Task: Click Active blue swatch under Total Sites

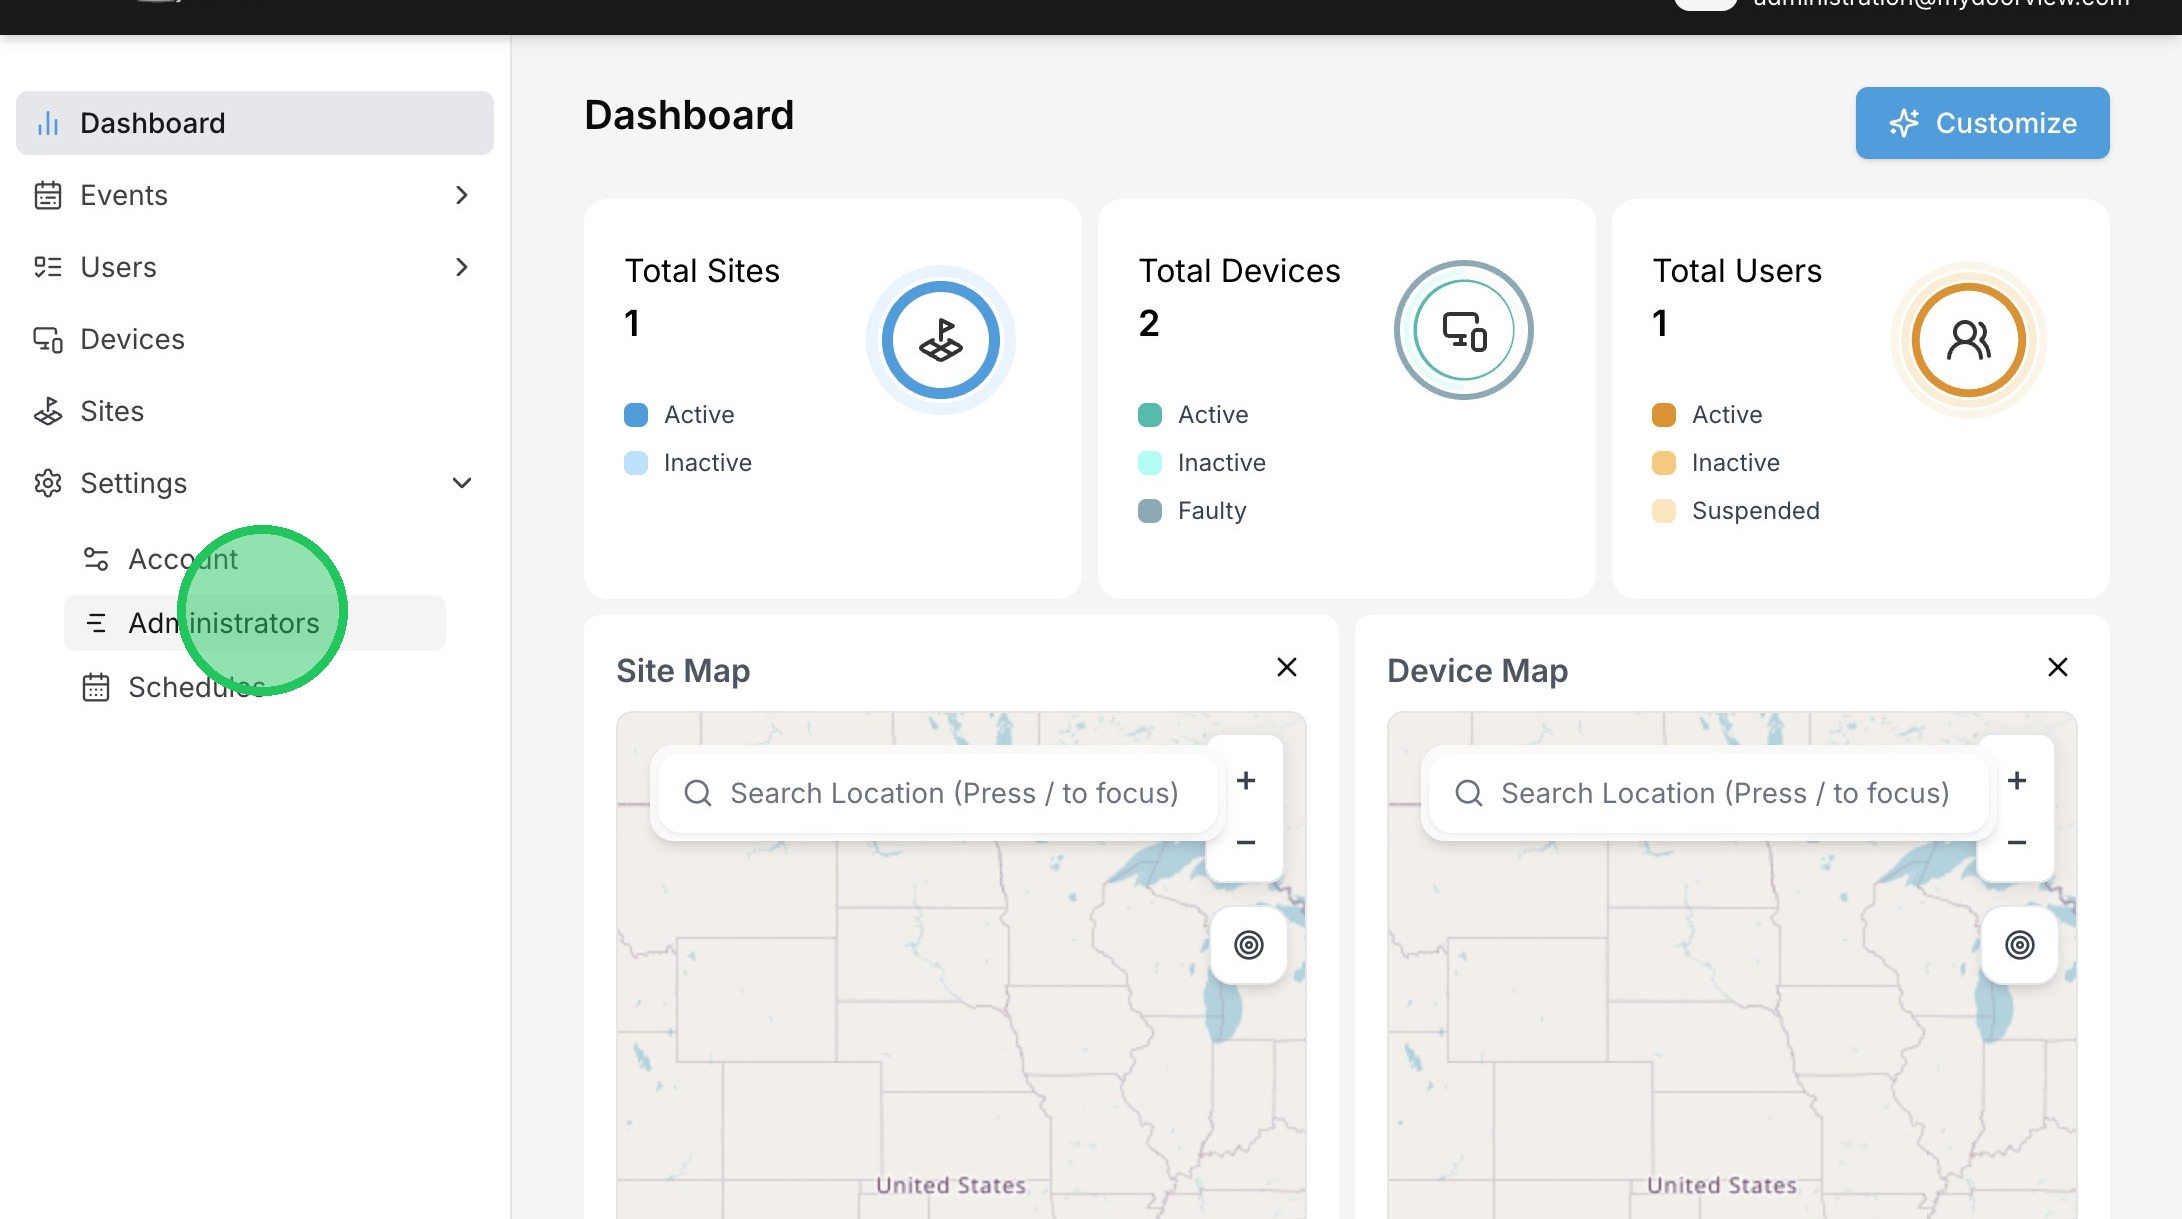Action: [x=635, y=415]
